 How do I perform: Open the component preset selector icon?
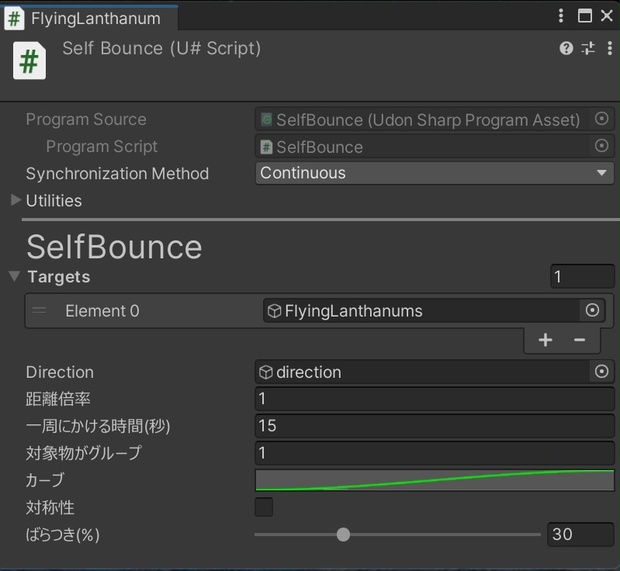pyautogui.click(x=588, y=48)
